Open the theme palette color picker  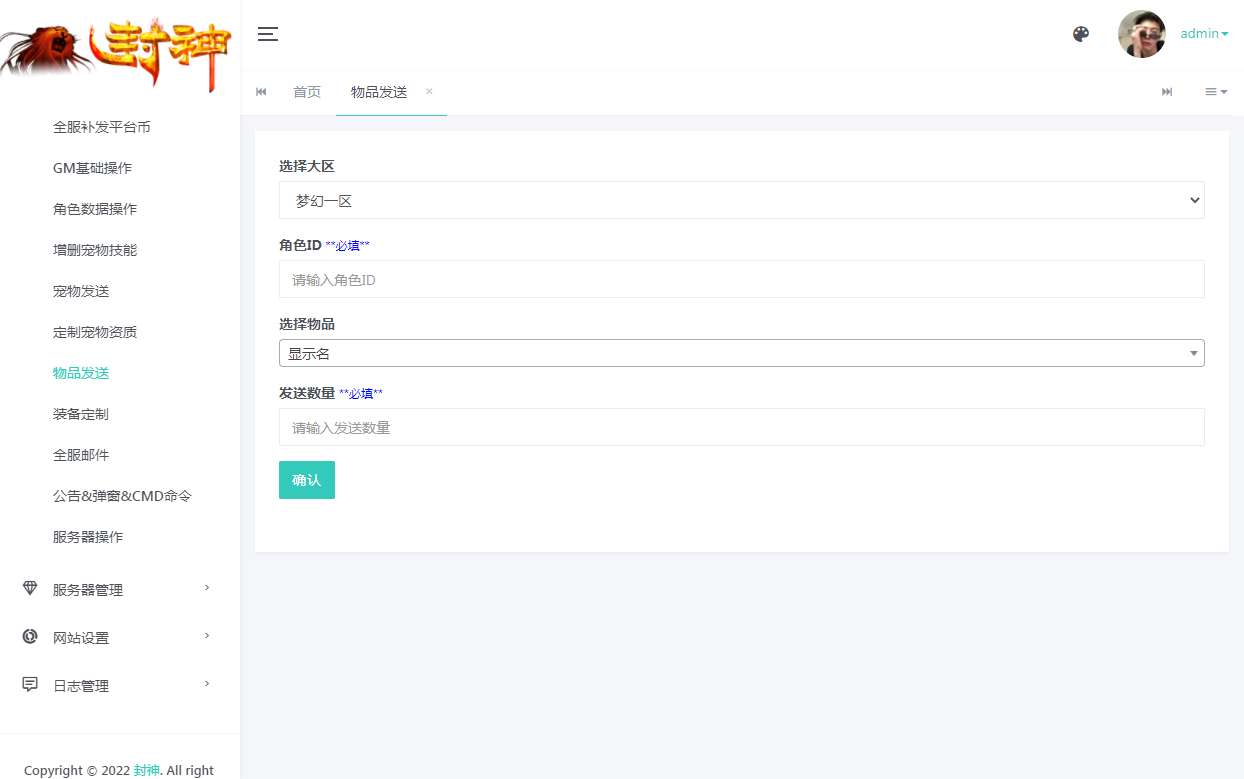[1081, 33]
